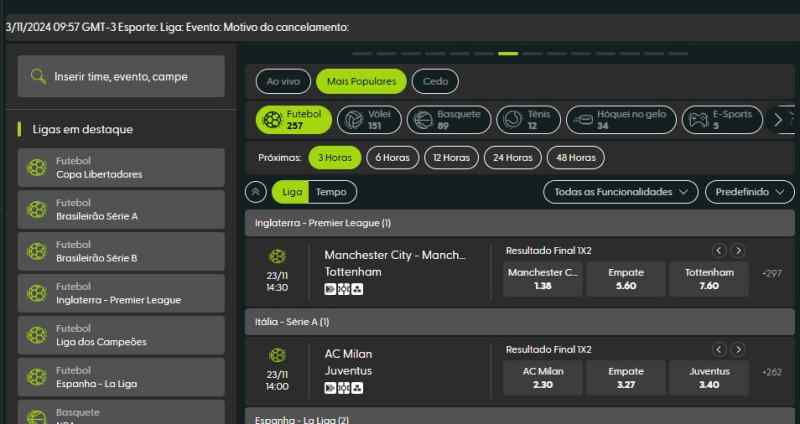Image resolution: width=800 pixels, height=424 pixels.
Task: Bet on Manchester City at 1.38
Action: pos(543,279)
